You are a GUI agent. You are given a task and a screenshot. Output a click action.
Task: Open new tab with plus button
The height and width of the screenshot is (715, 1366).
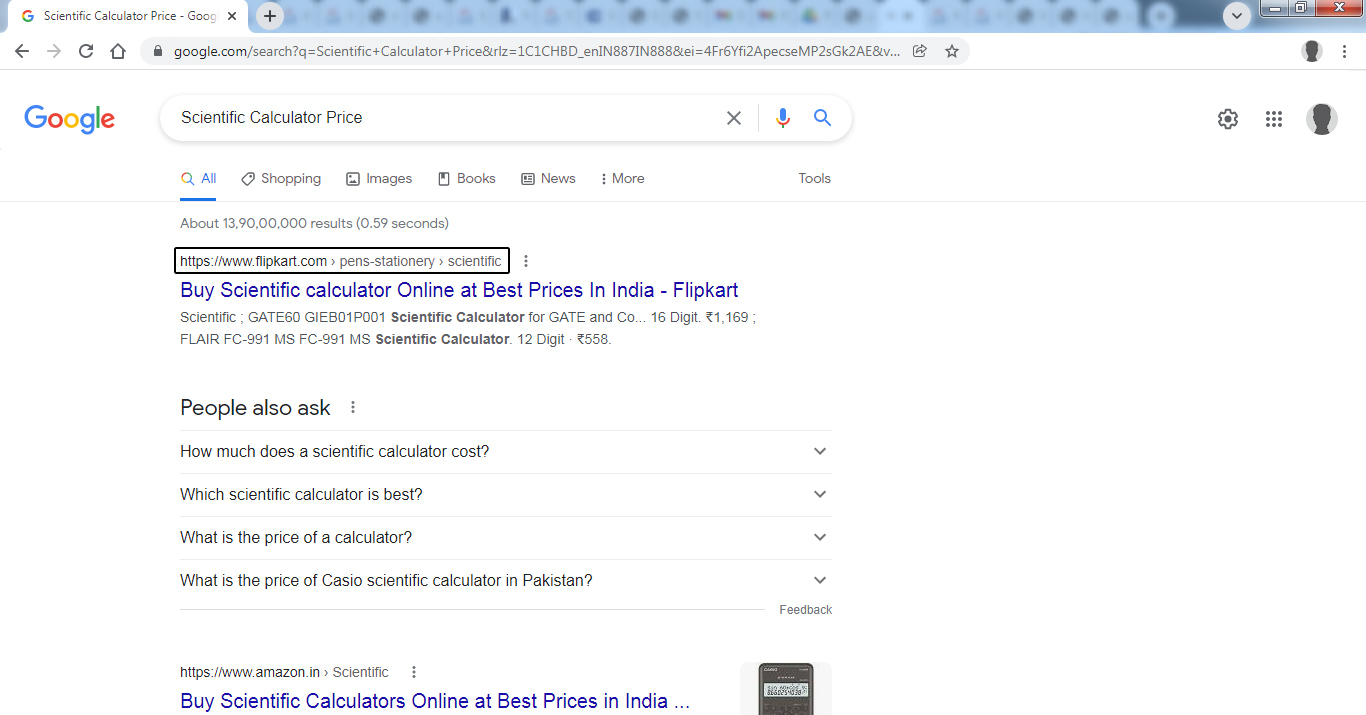(x=270, y=16)
